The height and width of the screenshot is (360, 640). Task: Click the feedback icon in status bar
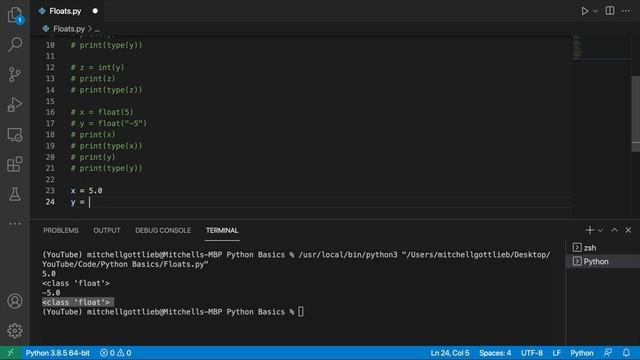point(608,353)
